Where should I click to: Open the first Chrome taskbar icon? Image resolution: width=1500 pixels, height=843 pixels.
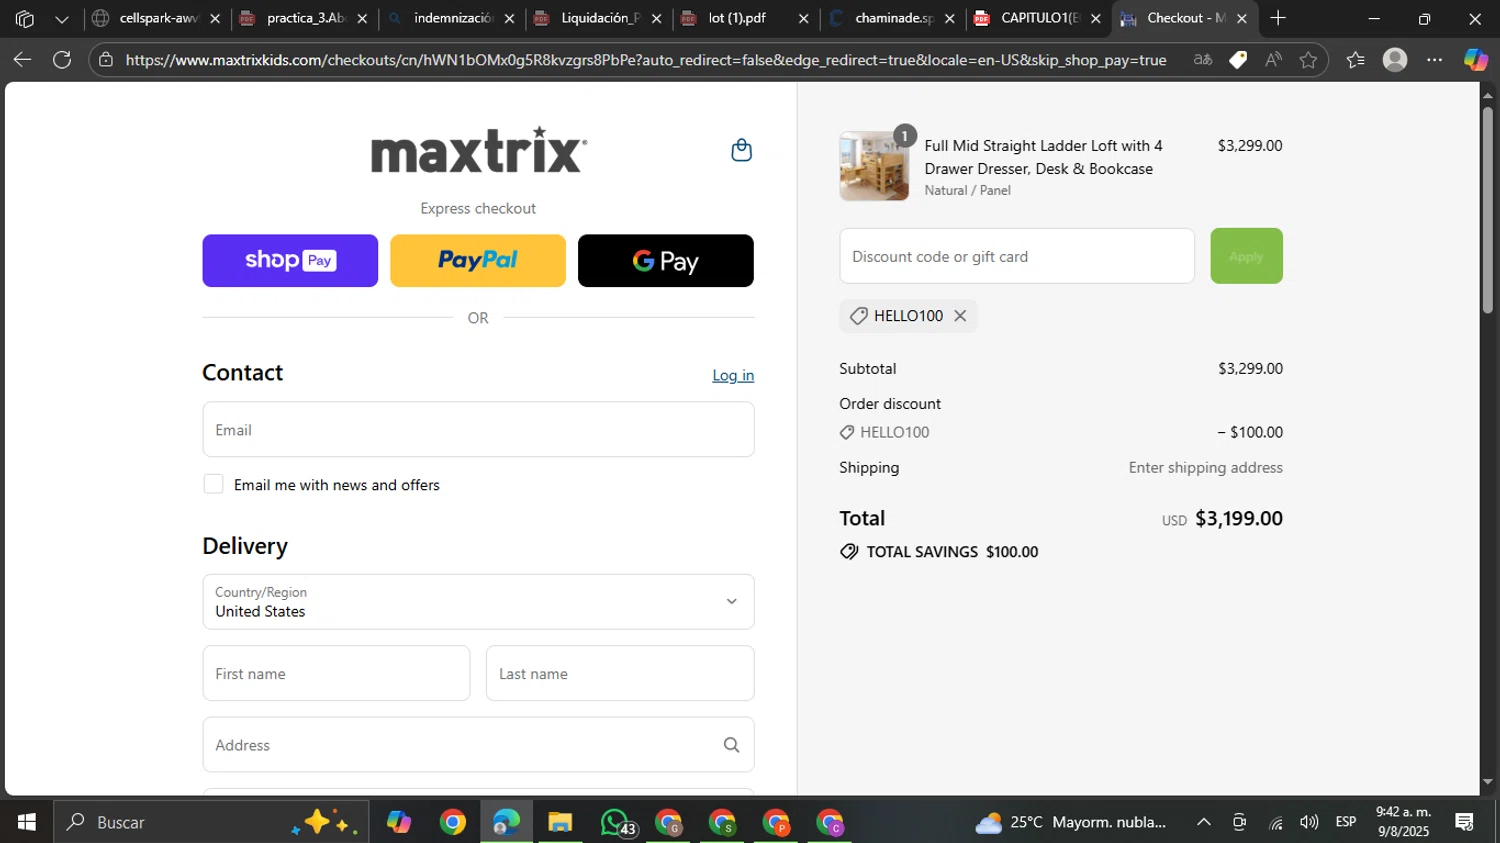[453, 822]
